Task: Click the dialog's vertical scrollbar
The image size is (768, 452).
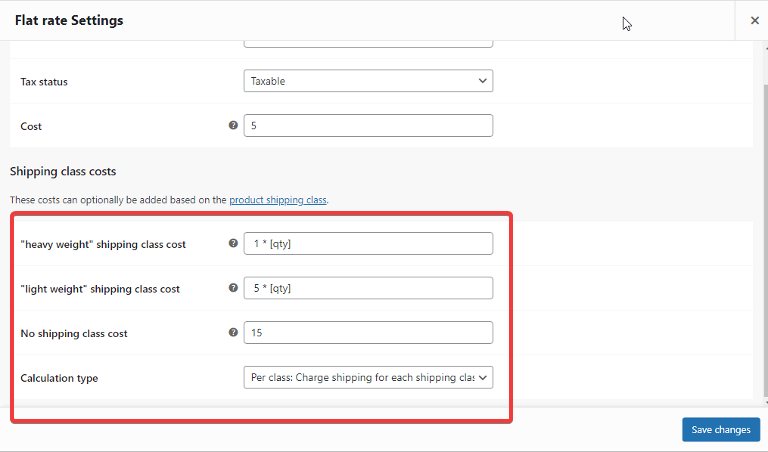Action: tap(766, 240)
